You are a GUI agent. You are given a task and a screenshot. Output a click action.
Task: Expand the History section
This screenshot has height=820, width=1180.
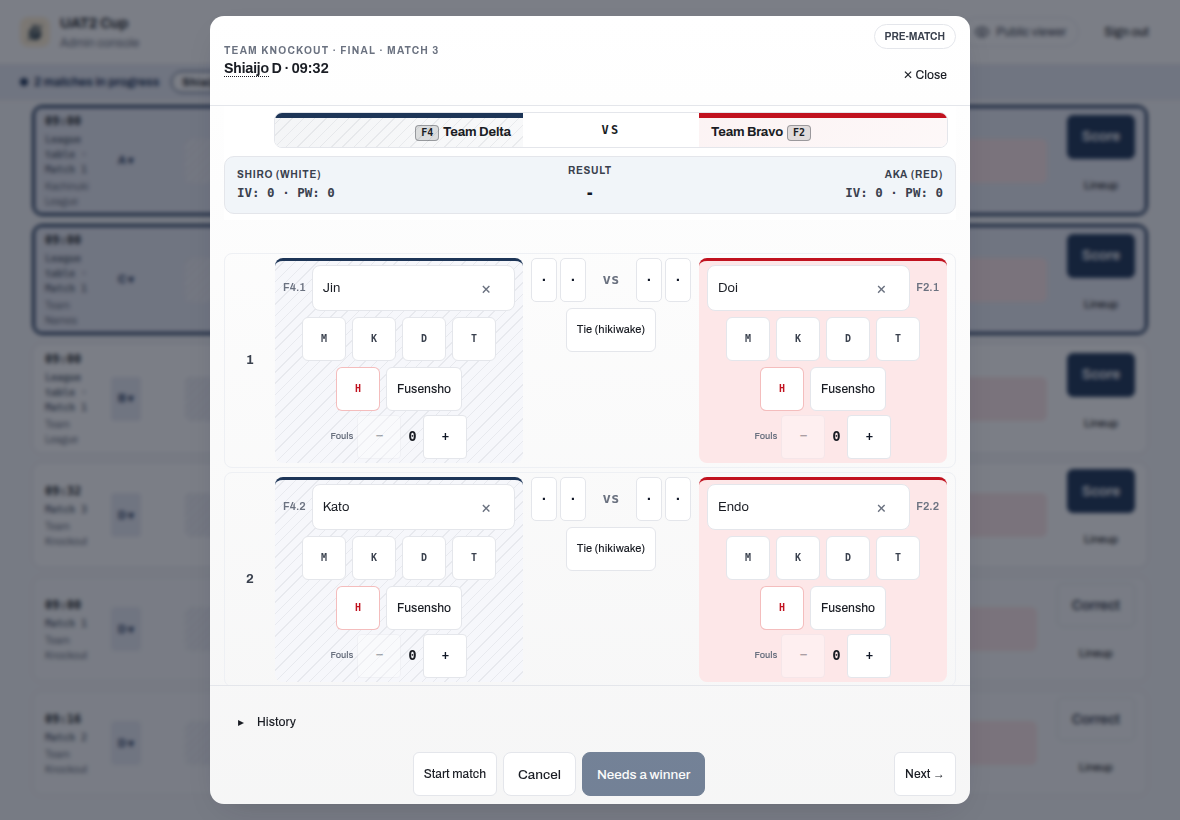[x=267, y=722]
